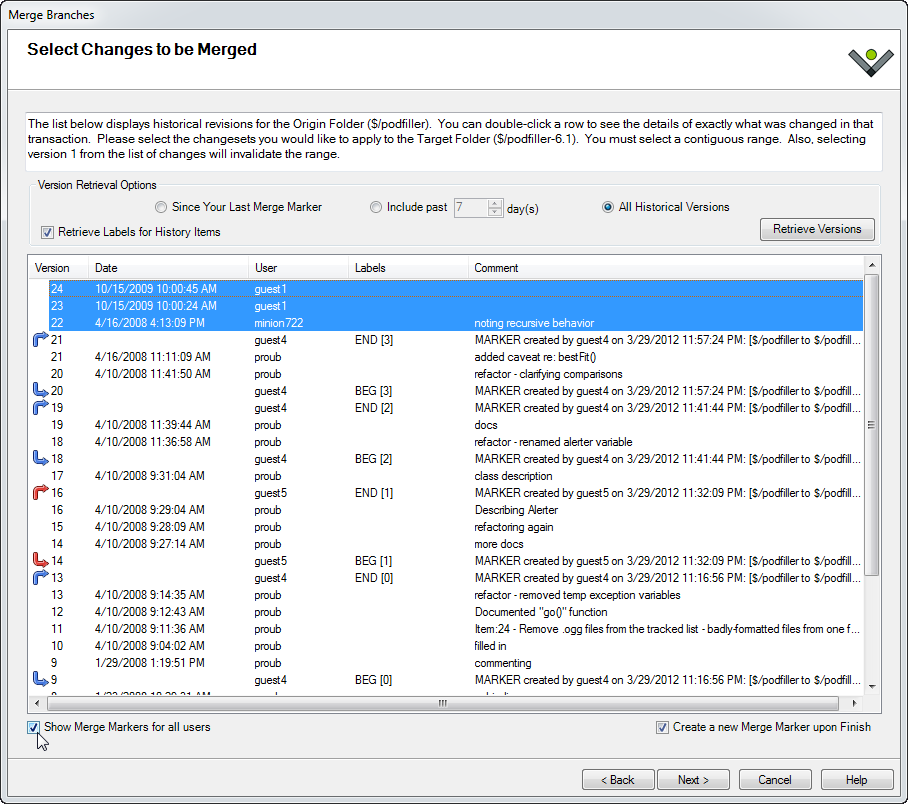Select version 17 class description row
The height and width of the screenshot is (804, 908).
300,476
